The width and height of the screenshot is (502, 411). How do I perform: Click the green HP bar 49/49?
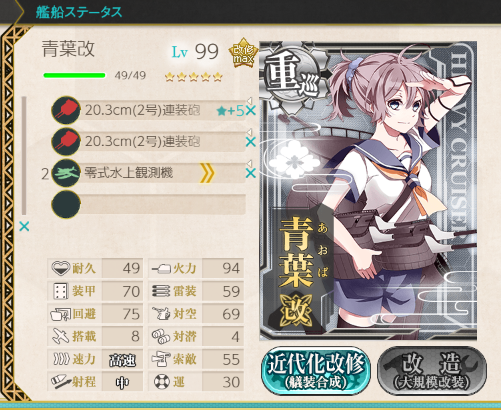[74, 75]
